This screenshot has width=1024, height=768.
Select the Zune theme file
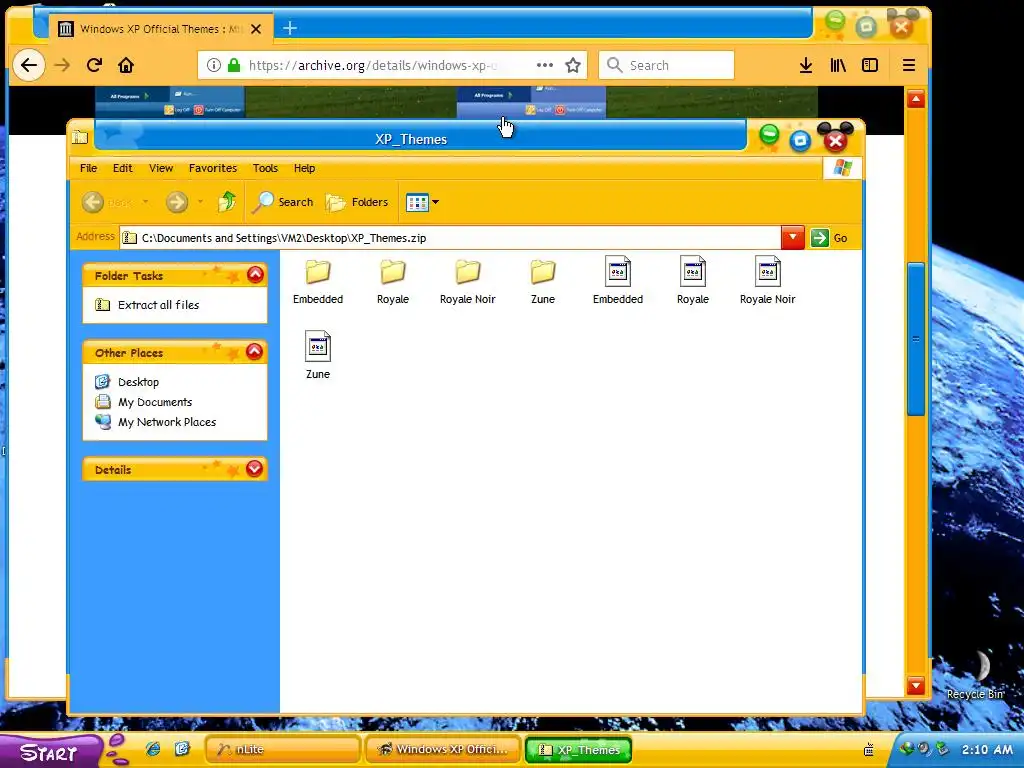tap(318, 357)
